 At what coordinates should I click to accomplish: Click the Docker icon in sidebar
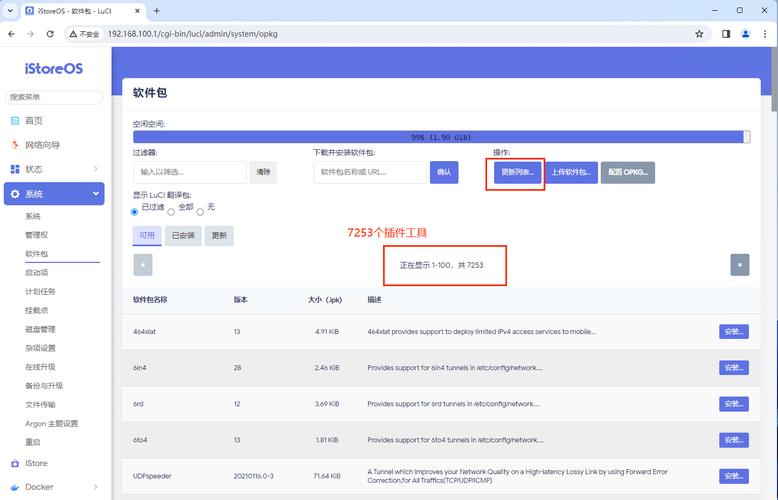coord(15,487)
